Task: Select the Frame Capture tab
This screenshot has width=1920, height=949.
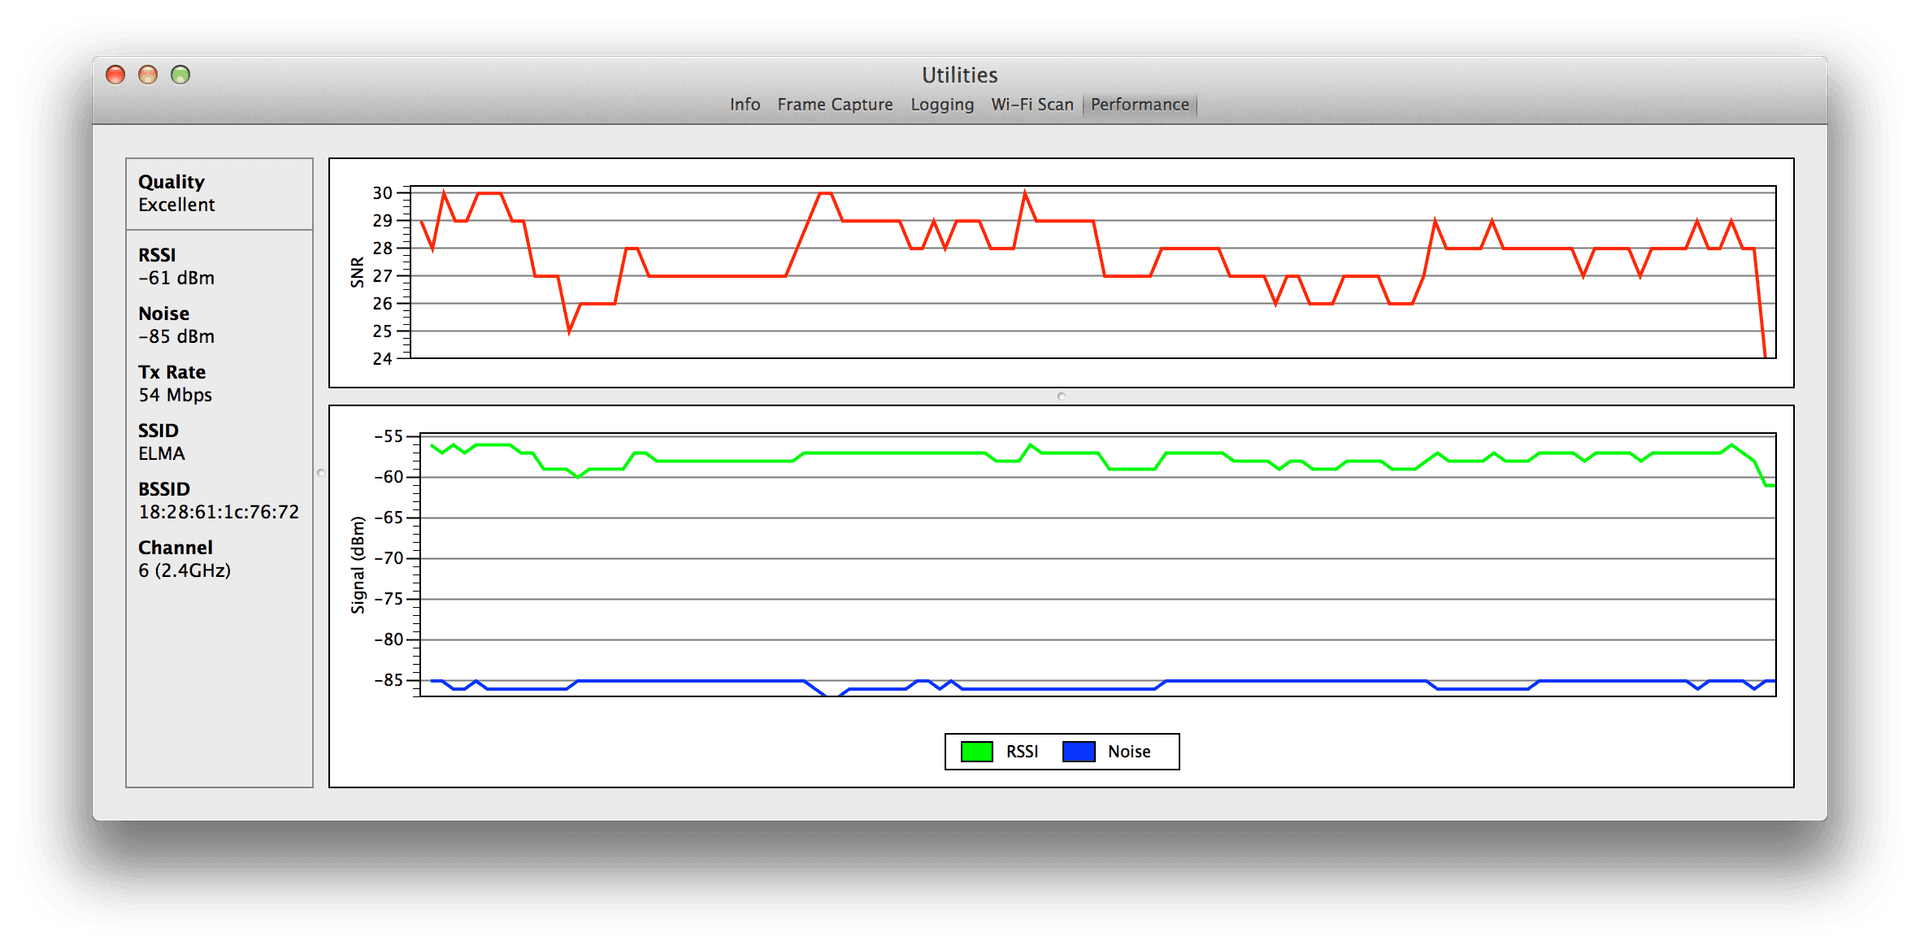Action: [835, 104]
